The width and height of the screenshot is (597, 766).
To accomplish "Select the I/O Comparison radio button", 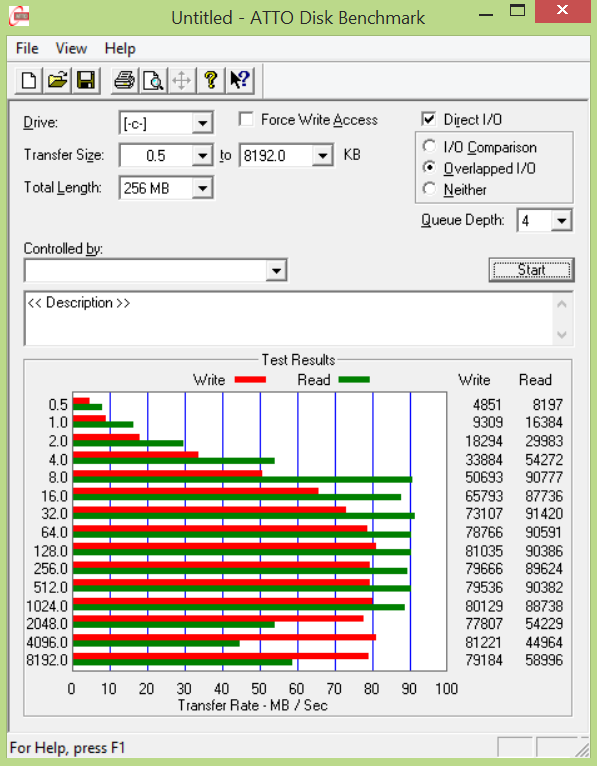I will 429,146.
